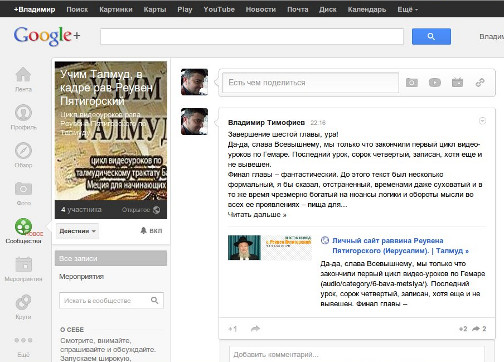Click the avatar beside Владимир Тимофеев post

coord(194,121)
